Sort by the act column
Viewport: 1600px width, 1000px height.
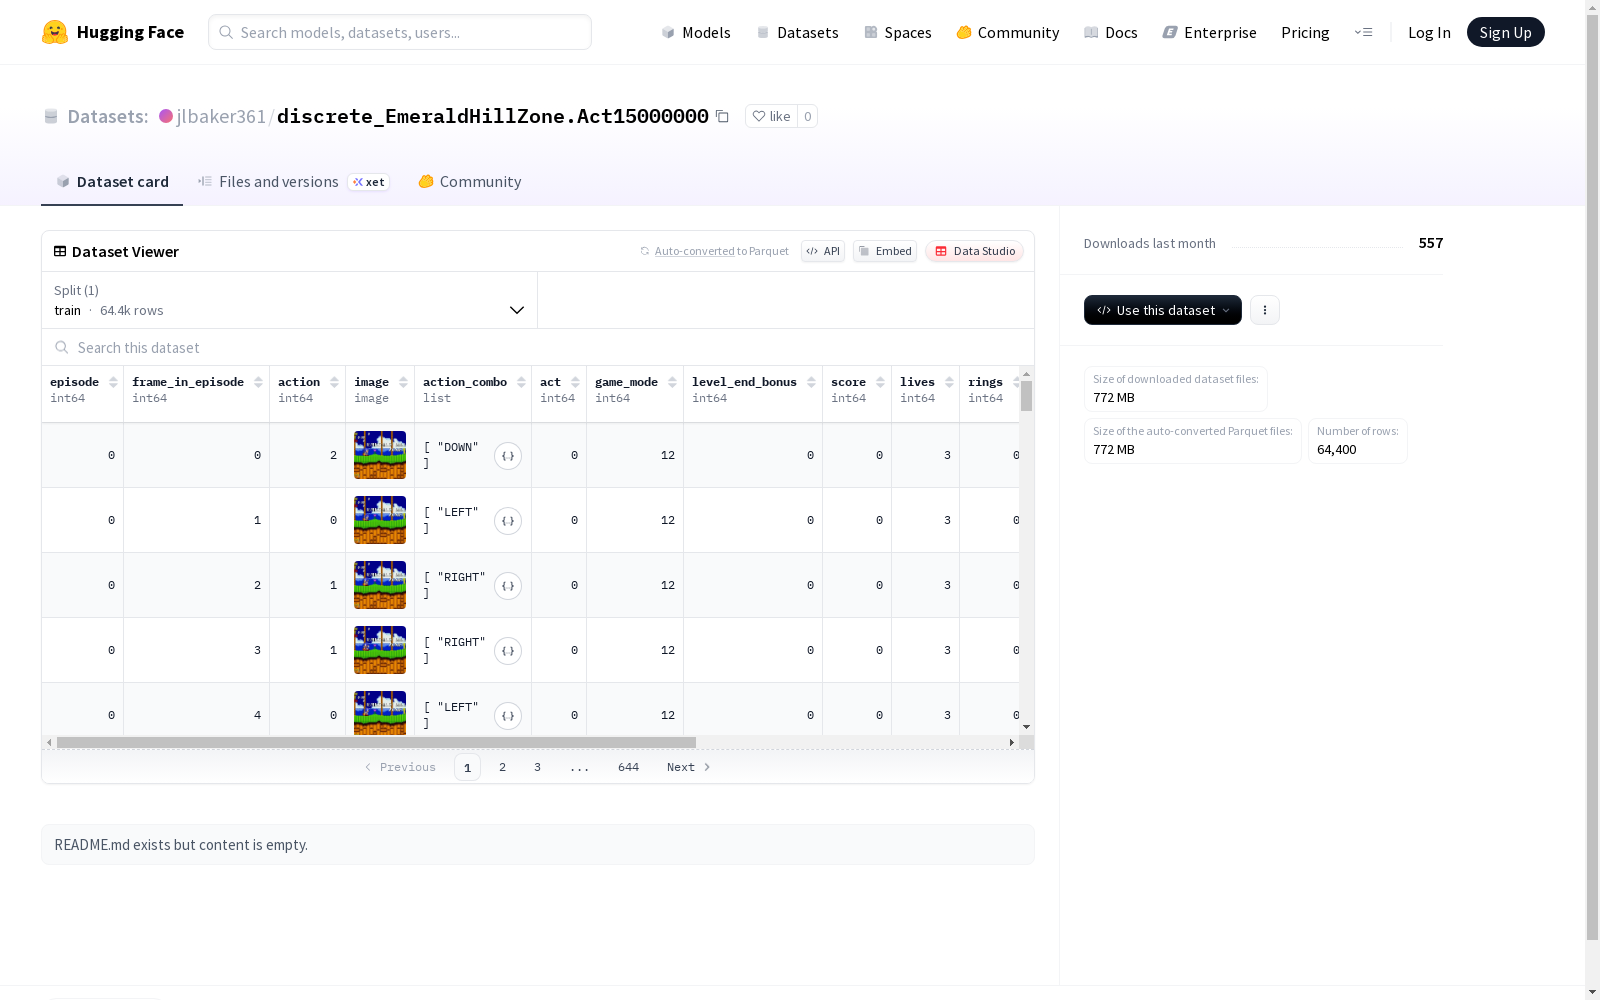point(575,382)
